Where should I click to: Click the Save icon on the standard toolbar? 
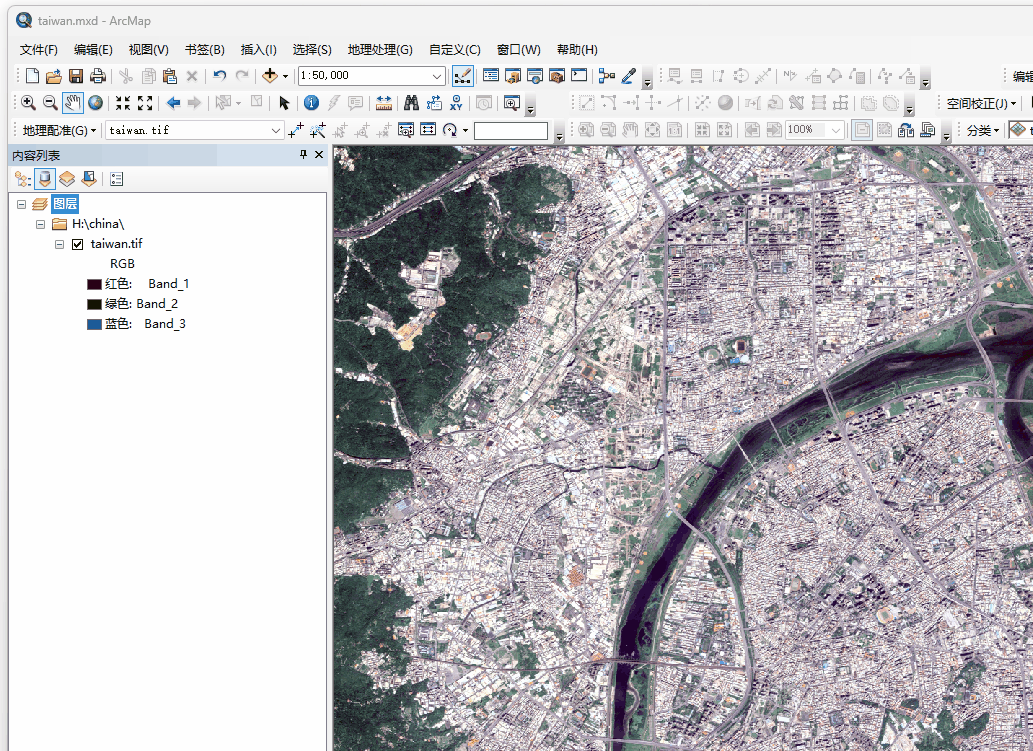point(75,75)
